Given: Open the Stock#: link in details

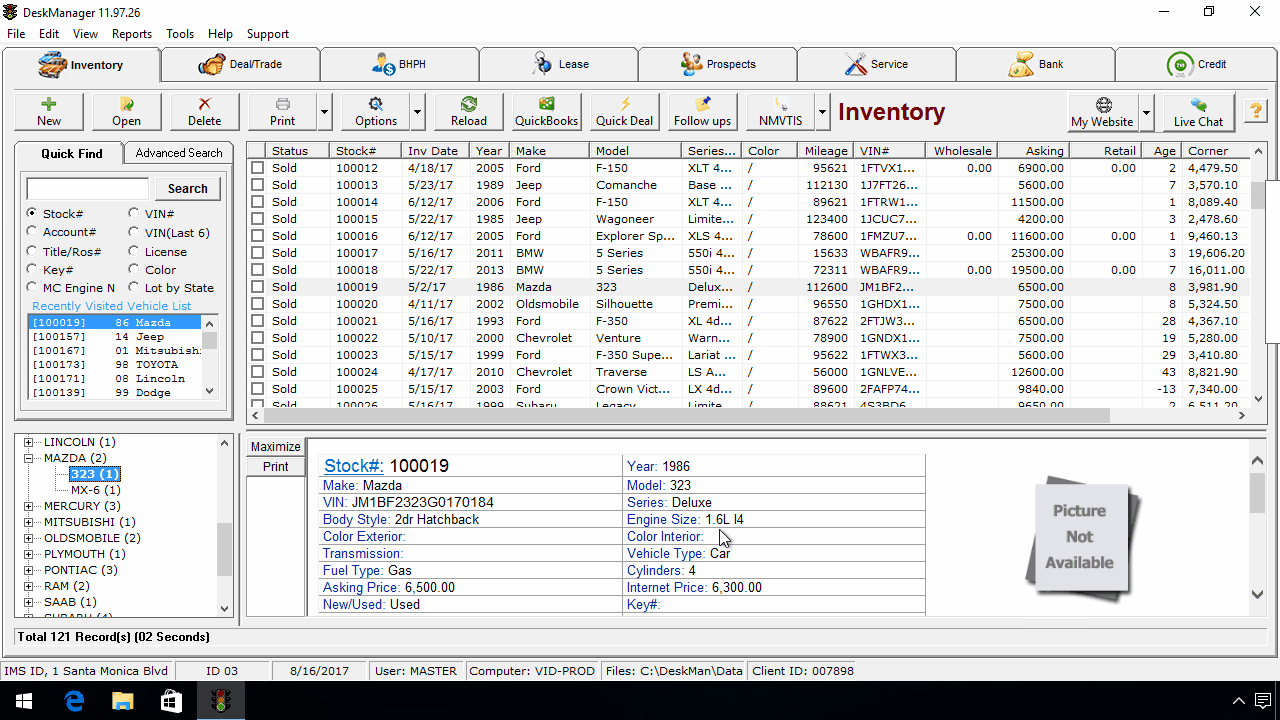Looking at the screenshot, I should pos(354,466).
